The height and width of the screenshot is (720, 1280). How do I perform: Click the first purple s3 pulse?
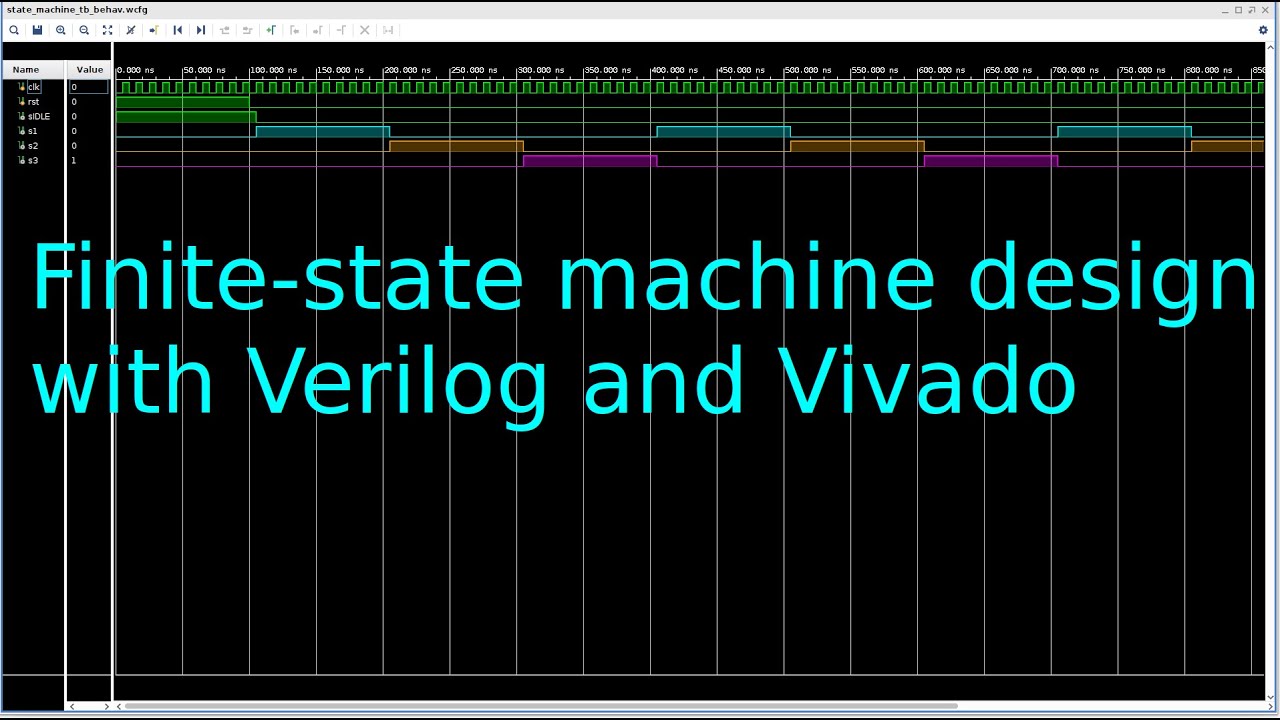tap(590, 160)
